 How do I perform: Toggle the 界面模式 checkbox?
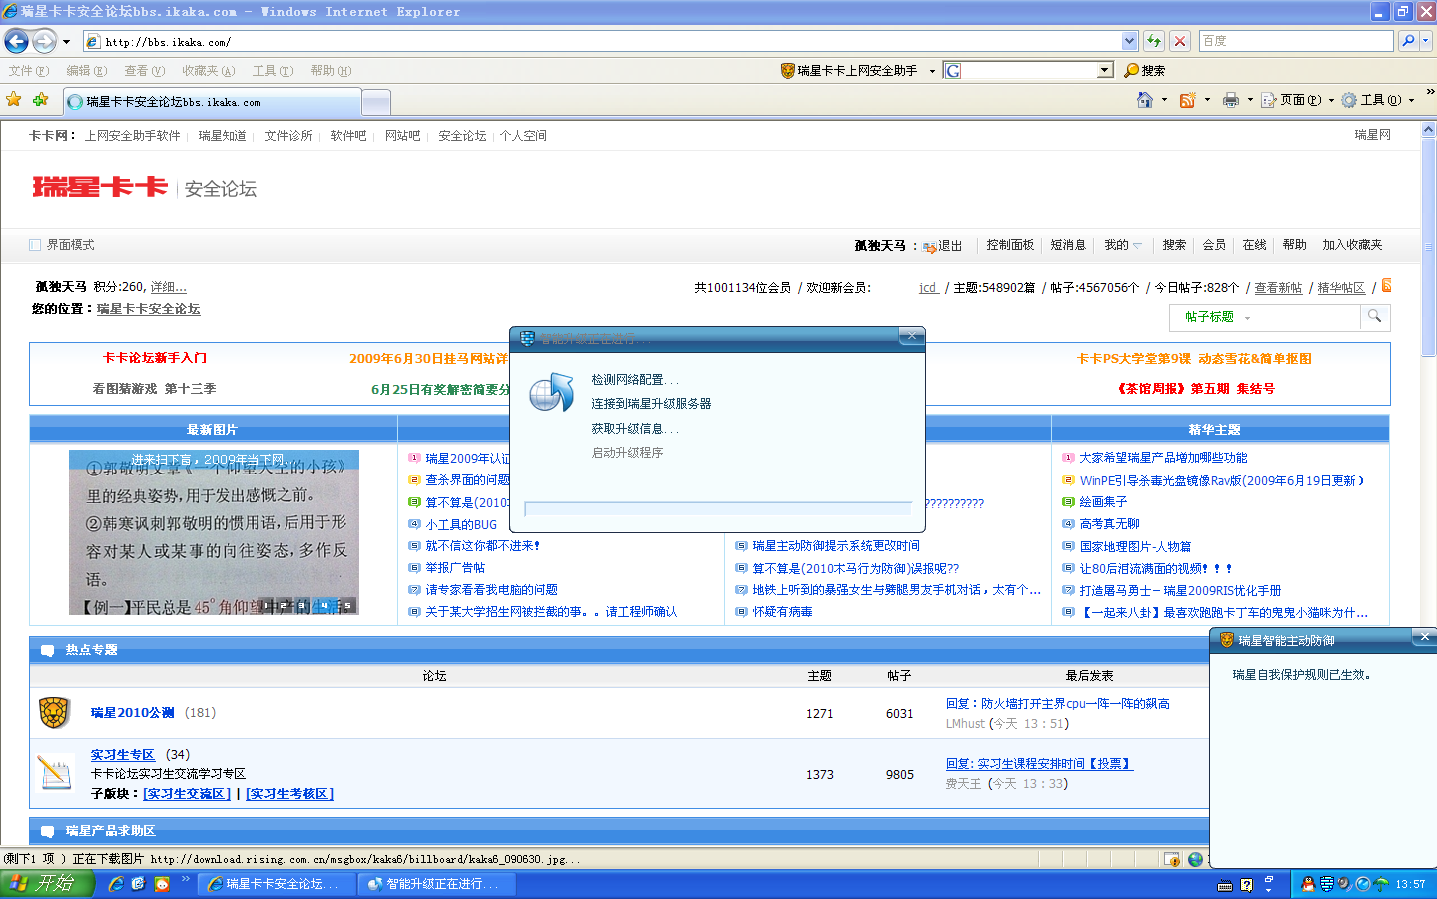coord(35,245)
